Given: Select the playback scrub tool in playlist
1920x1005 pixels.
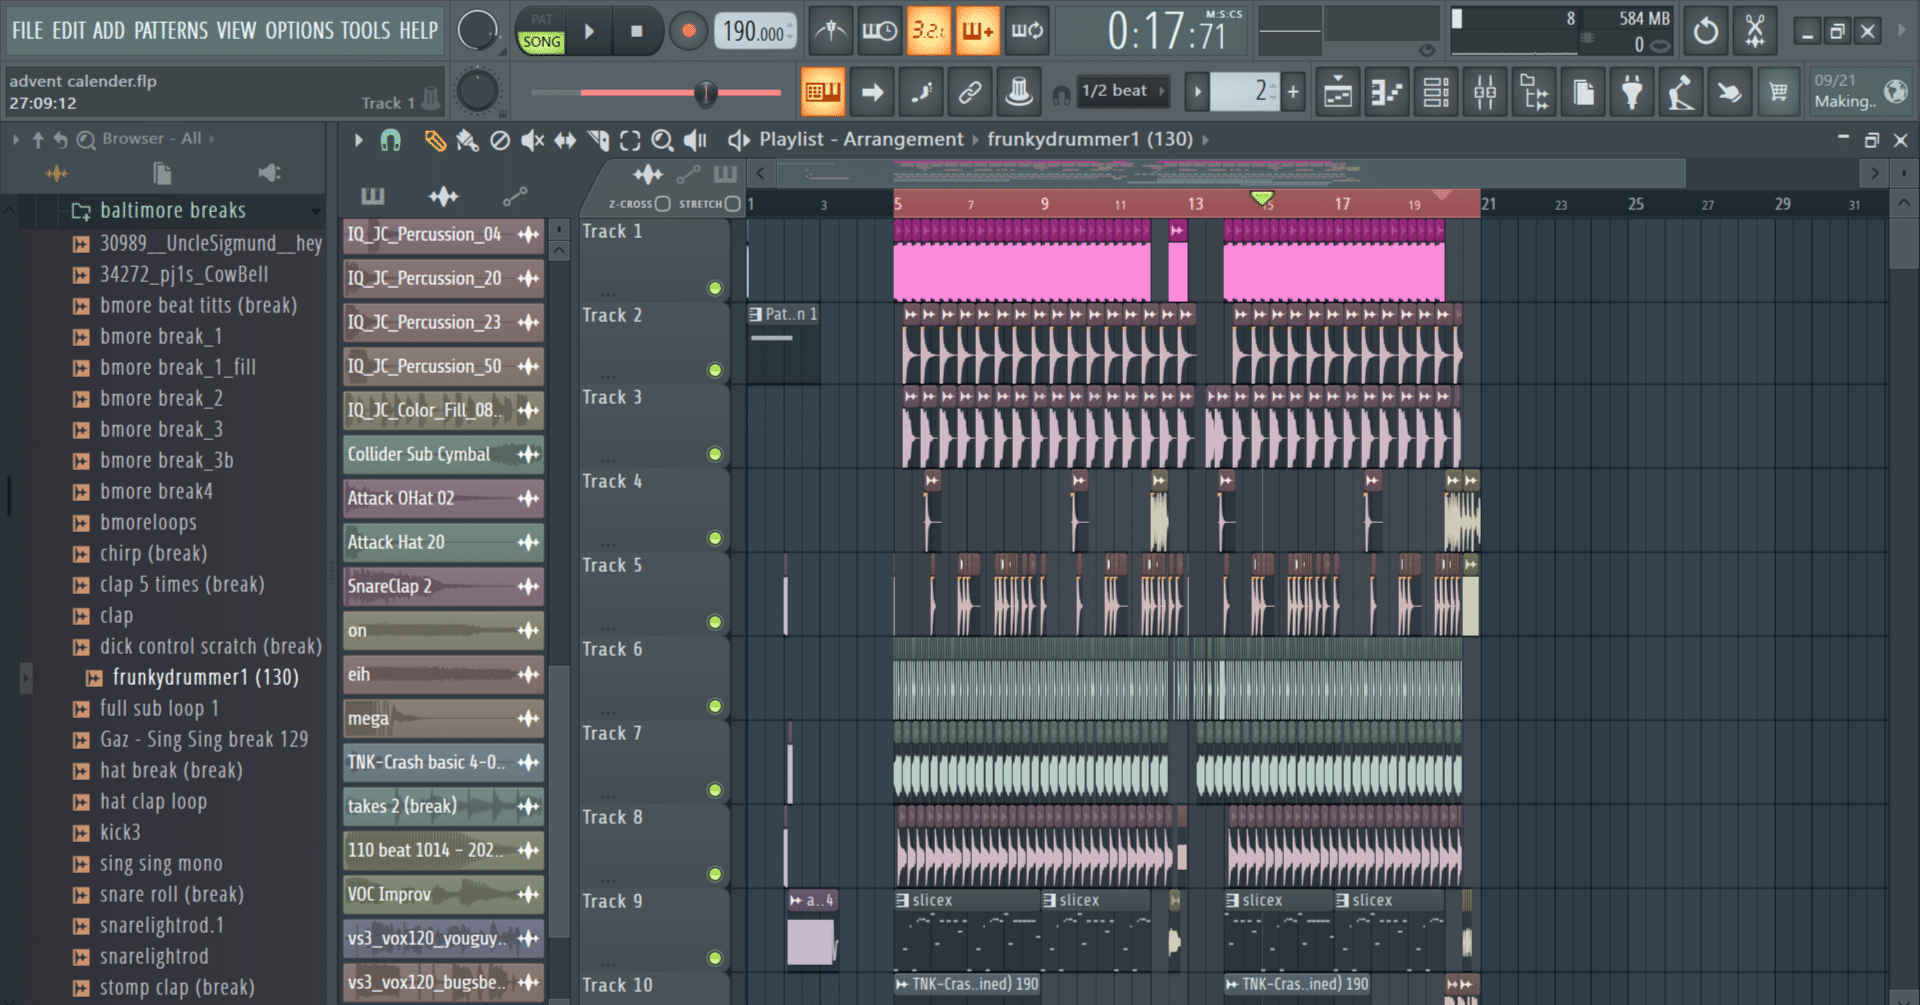Looking at the screenshot, I should pyautogui.click(x=696, y=140).
